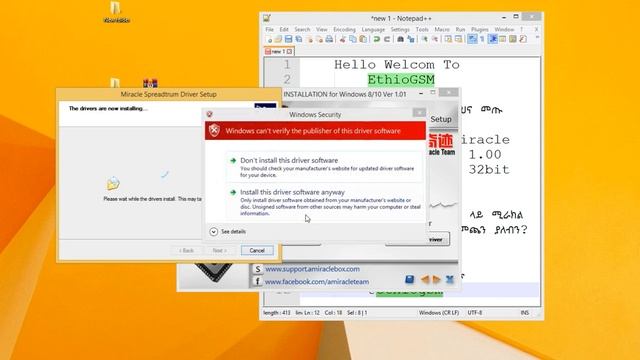Click the Close document icon in Notepad++ toolbar
The width and height of the screenshot is (640, 360).
[310, 39]
